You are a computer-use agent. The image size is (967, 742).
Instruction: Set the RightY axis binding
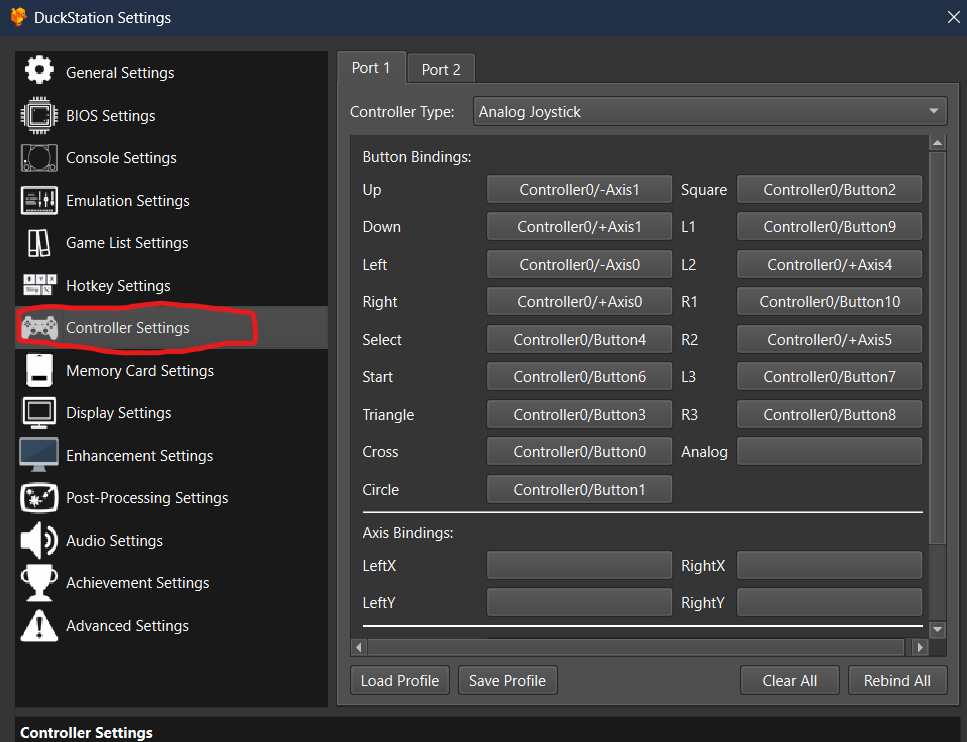pyautogui.click(x=829, y=603)
